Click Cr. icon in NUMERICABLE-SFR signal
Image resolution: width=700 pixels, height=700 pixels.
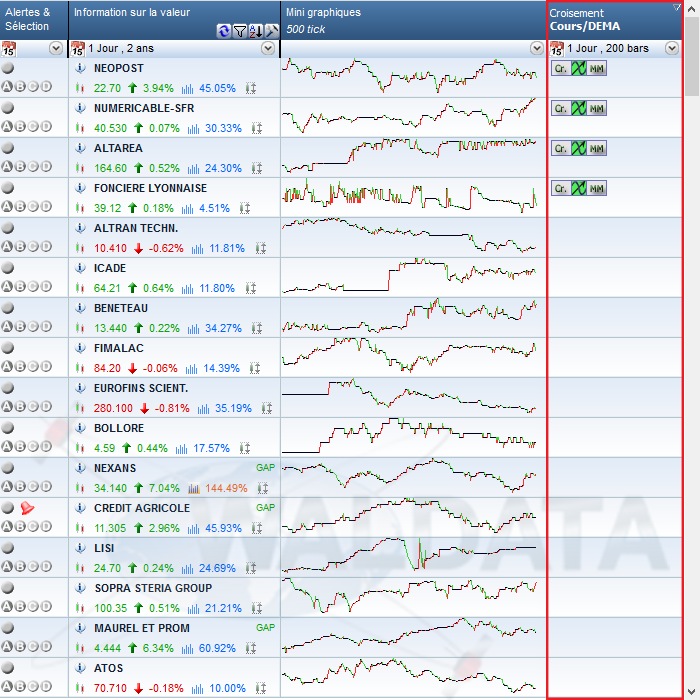561,108
